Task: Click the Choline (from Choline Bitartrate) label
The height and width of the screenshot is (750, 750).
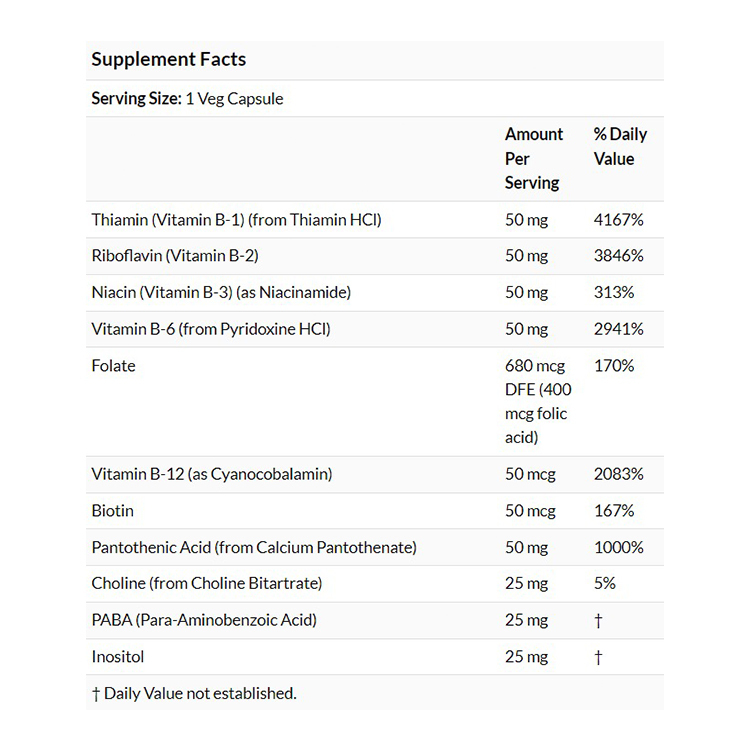Action: pyautogui.click(x=206, y=583)
